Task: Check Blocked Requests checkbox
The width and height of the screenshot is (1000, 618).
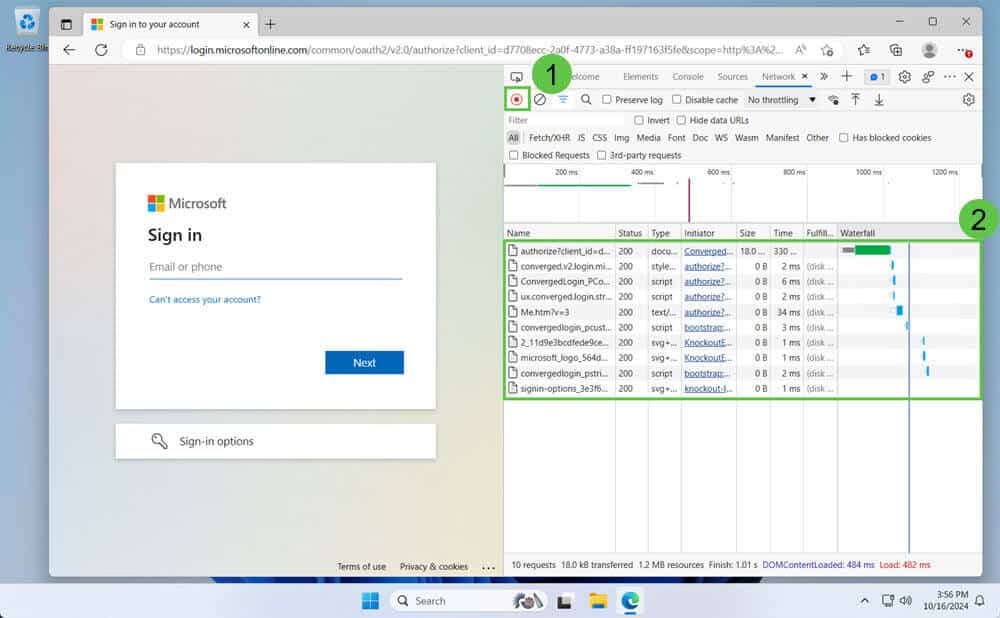Action: [x=513, y=155]
